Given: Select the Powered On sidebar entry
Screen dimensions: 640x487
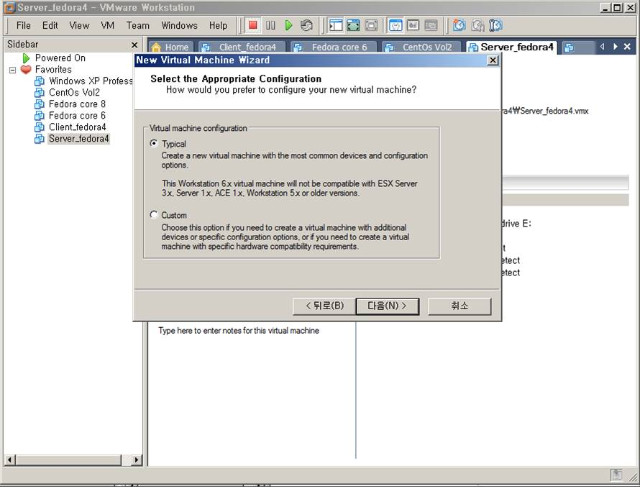Looking at the screenshot, I should click(x=60, y=58).
